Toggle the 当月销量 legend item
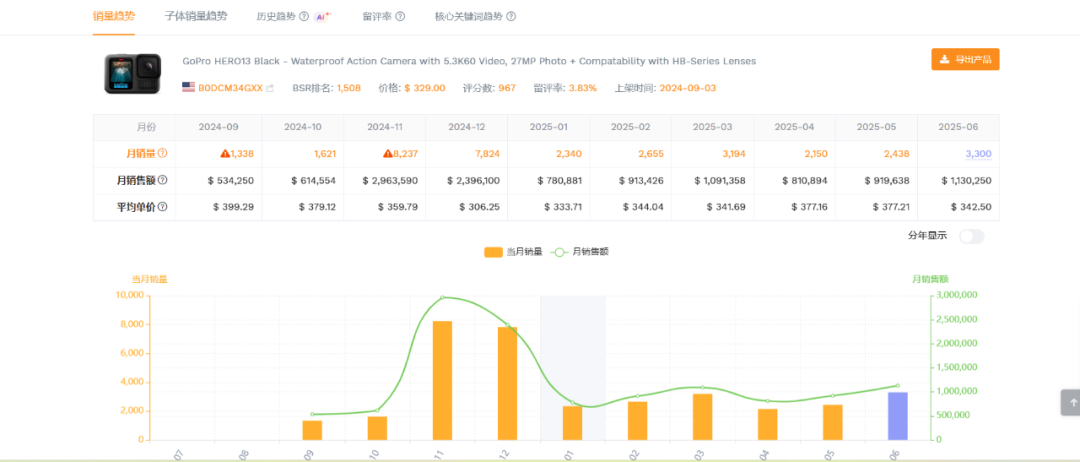 pos(513,252)
